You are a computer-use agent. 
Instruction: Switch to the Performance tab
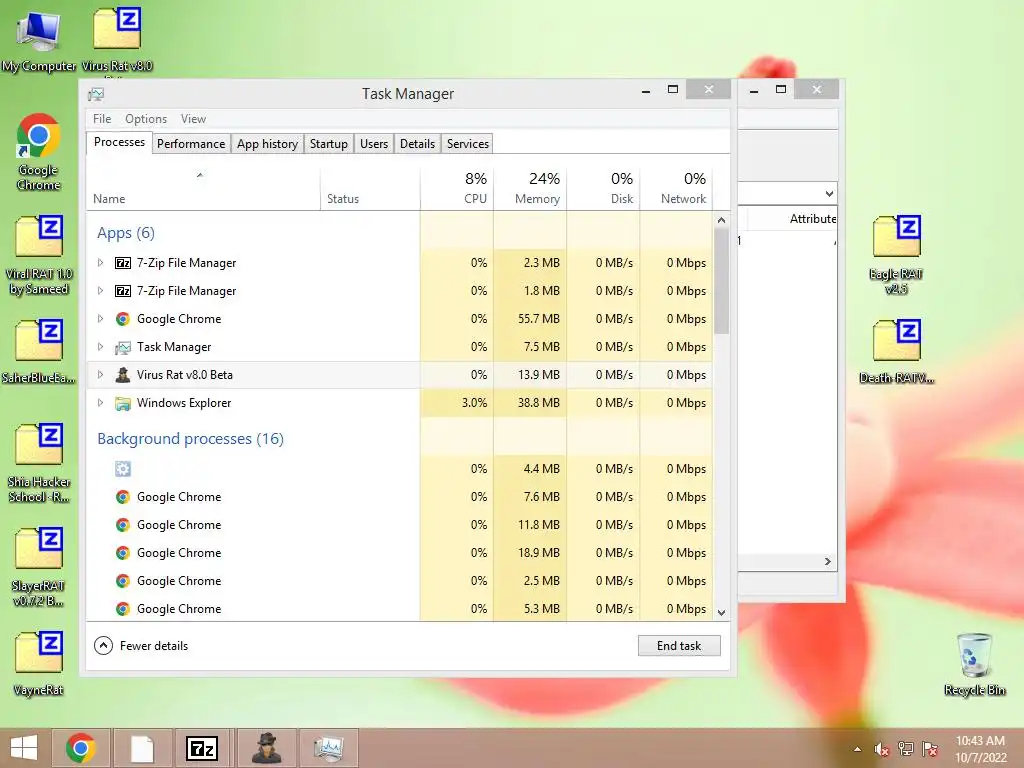[191, 144]
